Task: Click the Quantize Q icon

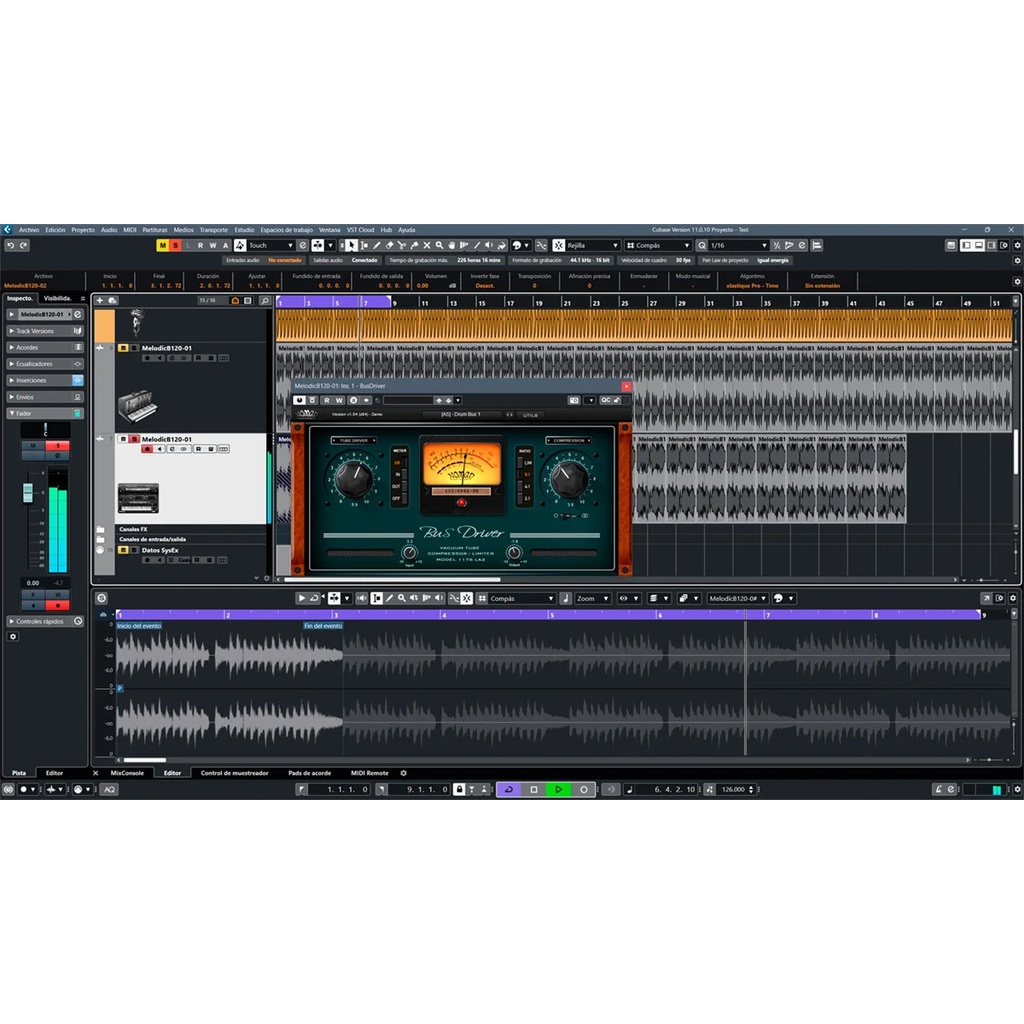Action: pyautogui.click(x=701, y=246)
